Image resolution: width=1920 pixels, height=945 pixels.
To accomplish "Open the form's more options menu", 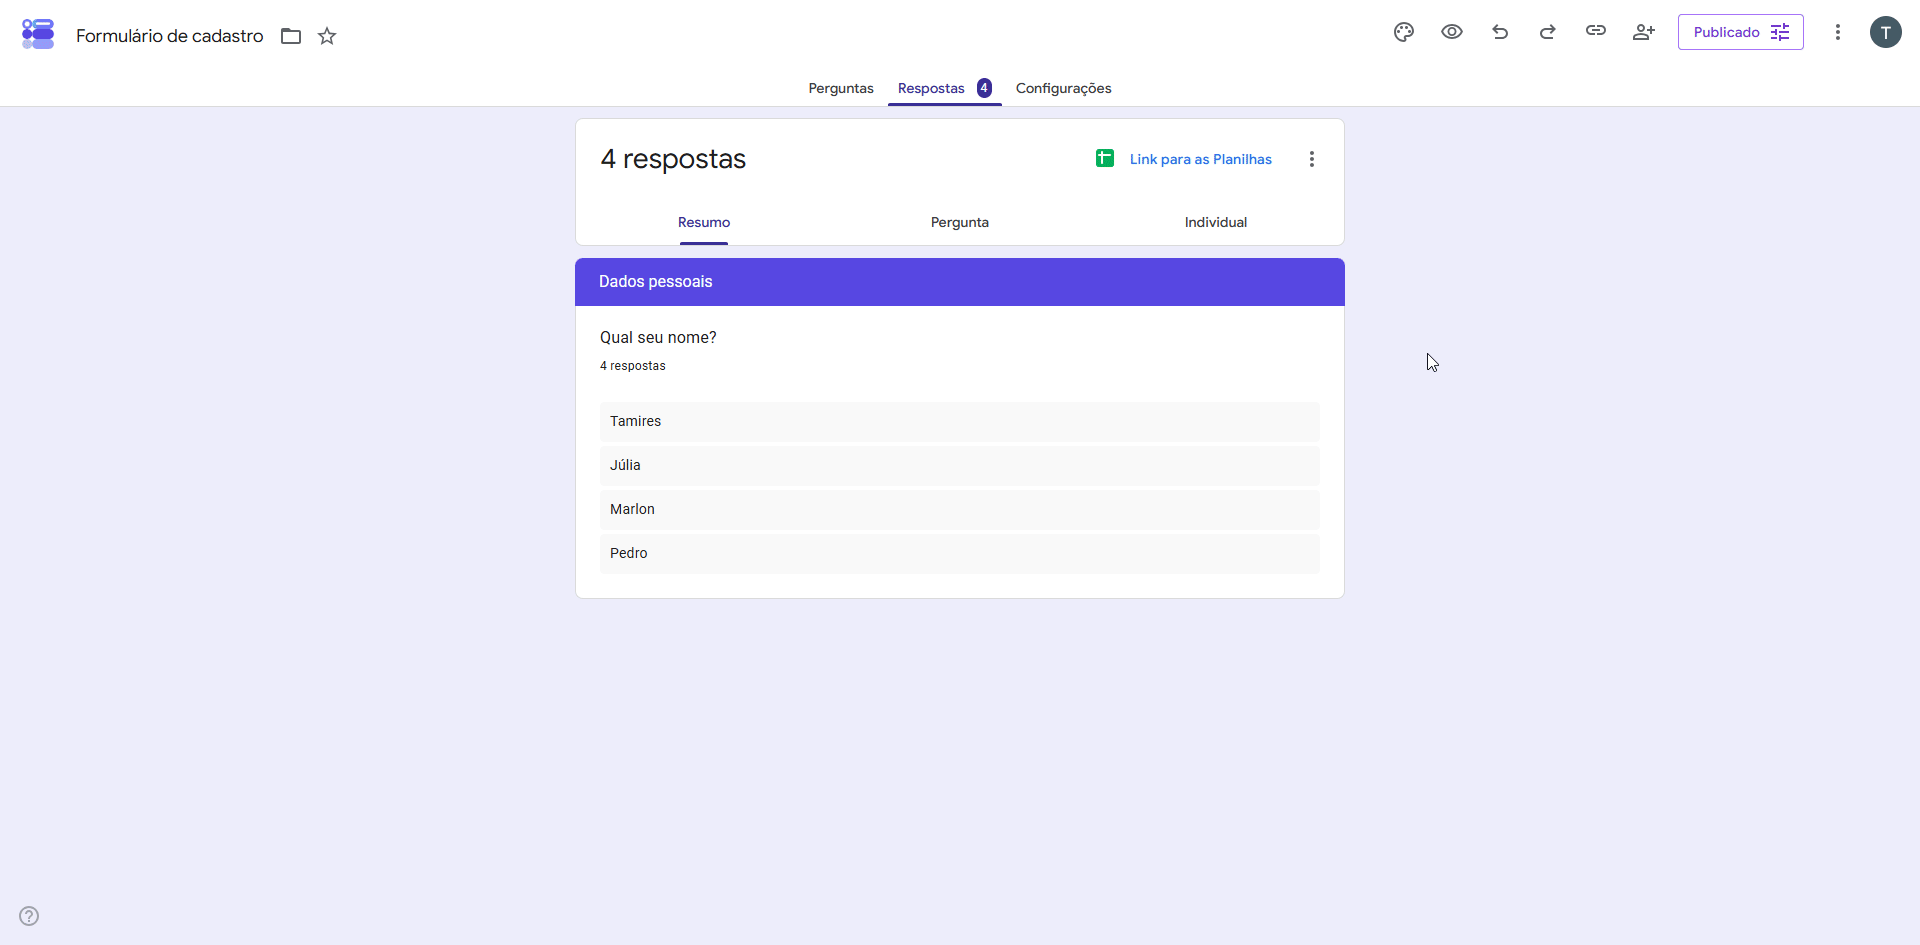I will (x=1838, y=32).
